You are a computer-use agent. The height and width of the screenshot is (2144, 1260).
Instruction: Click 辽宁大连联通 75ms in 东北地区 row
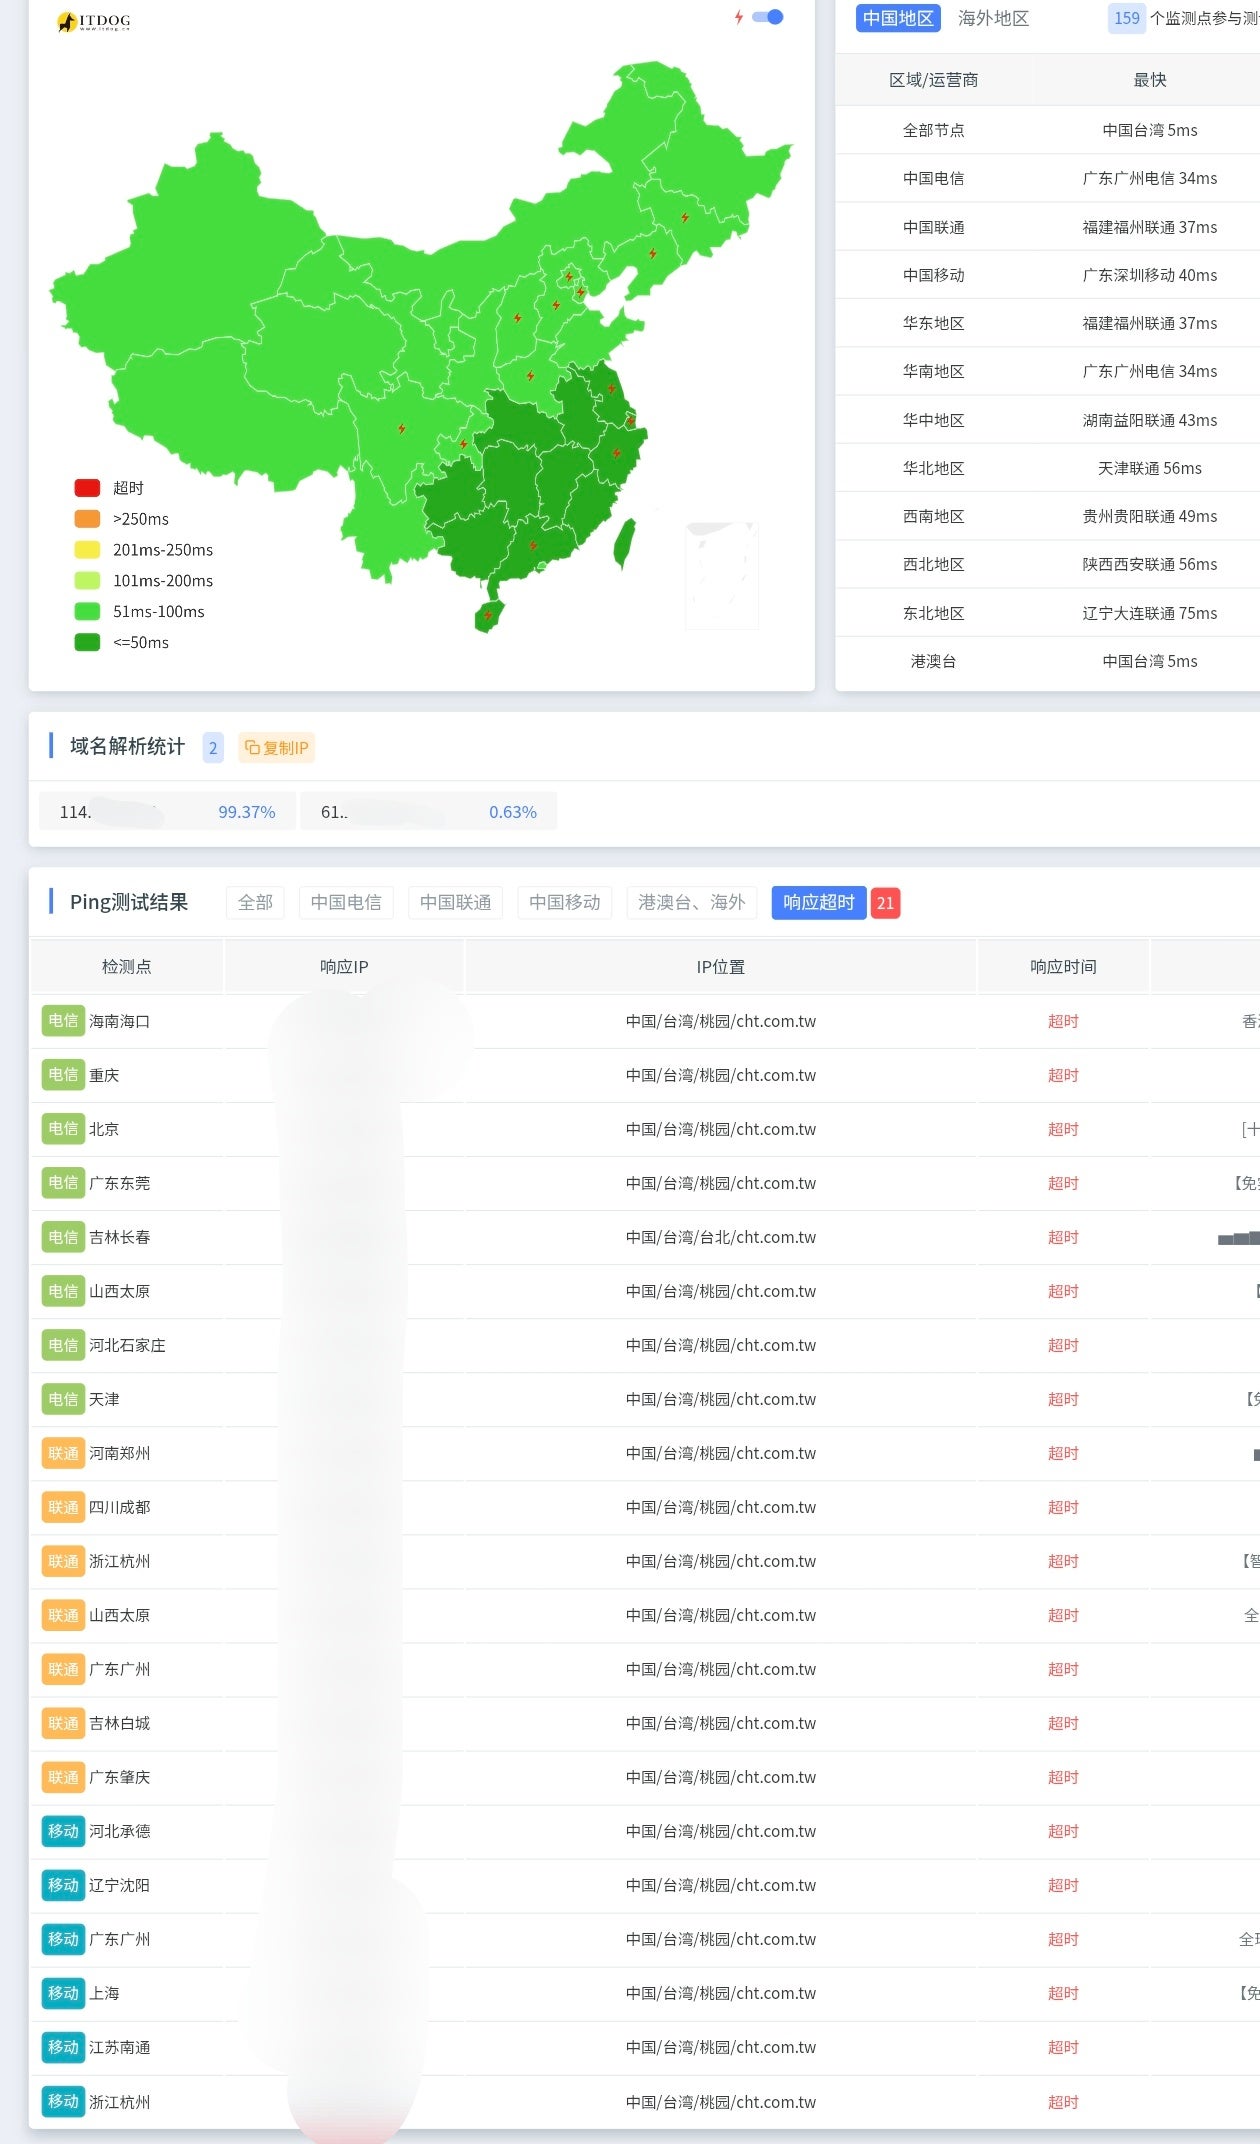pos(1149,613)
